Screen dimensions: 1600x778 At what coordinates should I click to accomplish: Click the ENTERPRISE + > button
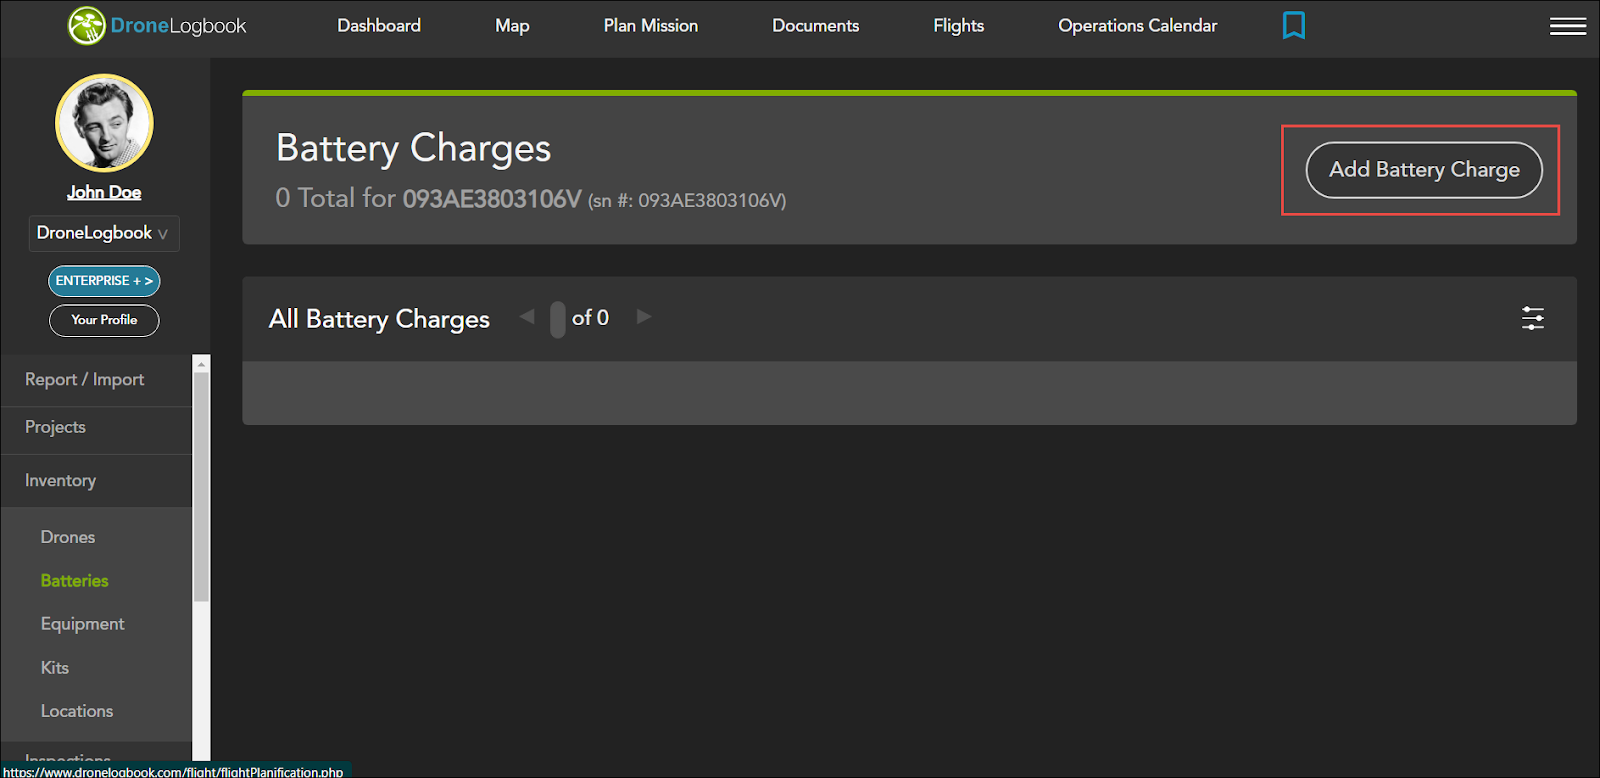(104, 281)
